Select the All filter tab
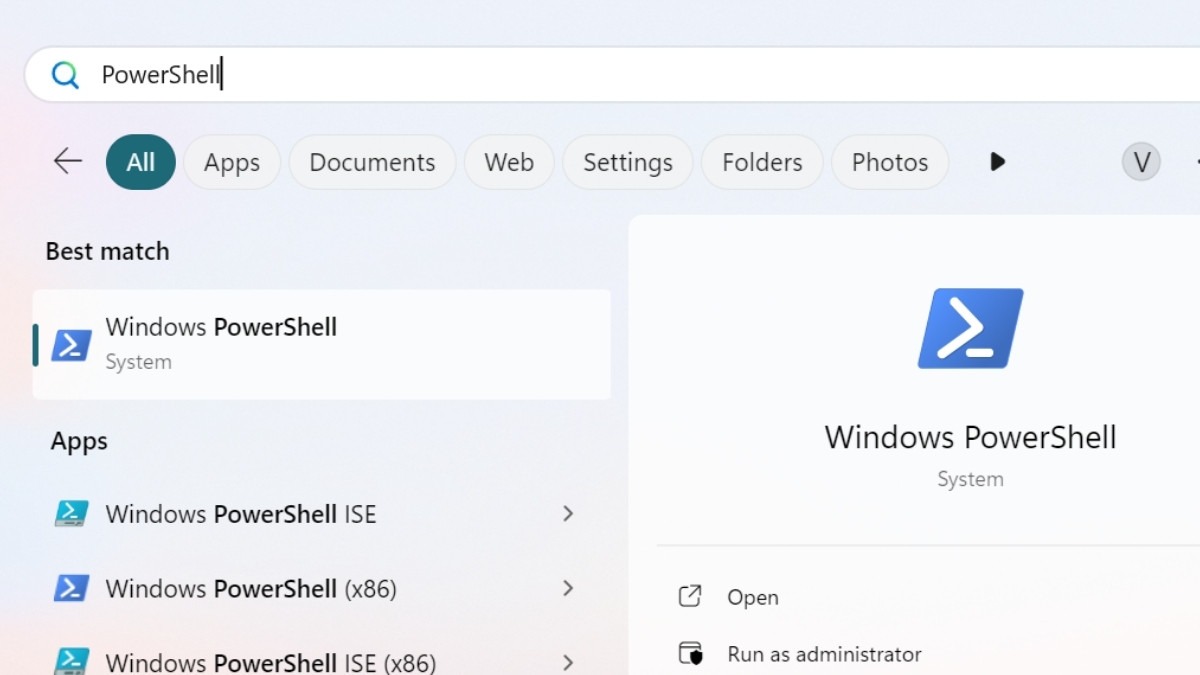1200x675 pixels. pos(141,162)
